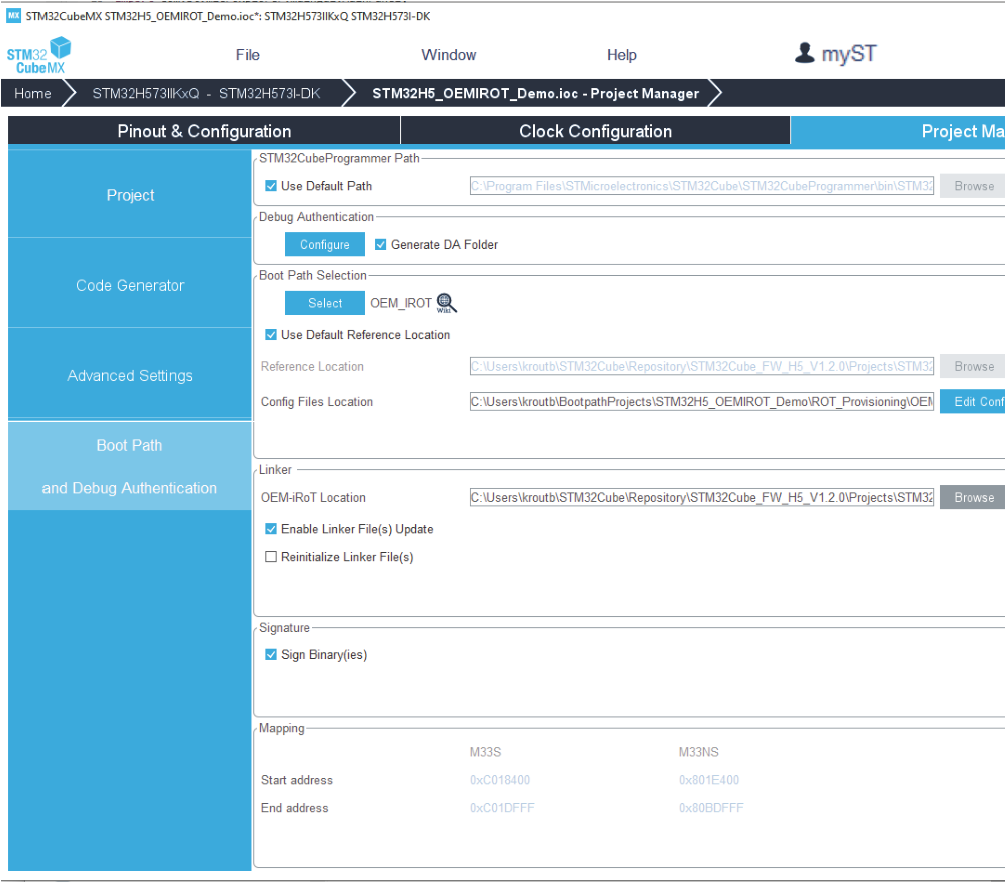Click Browse for STM32CubeProgrammer Path

click(973, 186)
